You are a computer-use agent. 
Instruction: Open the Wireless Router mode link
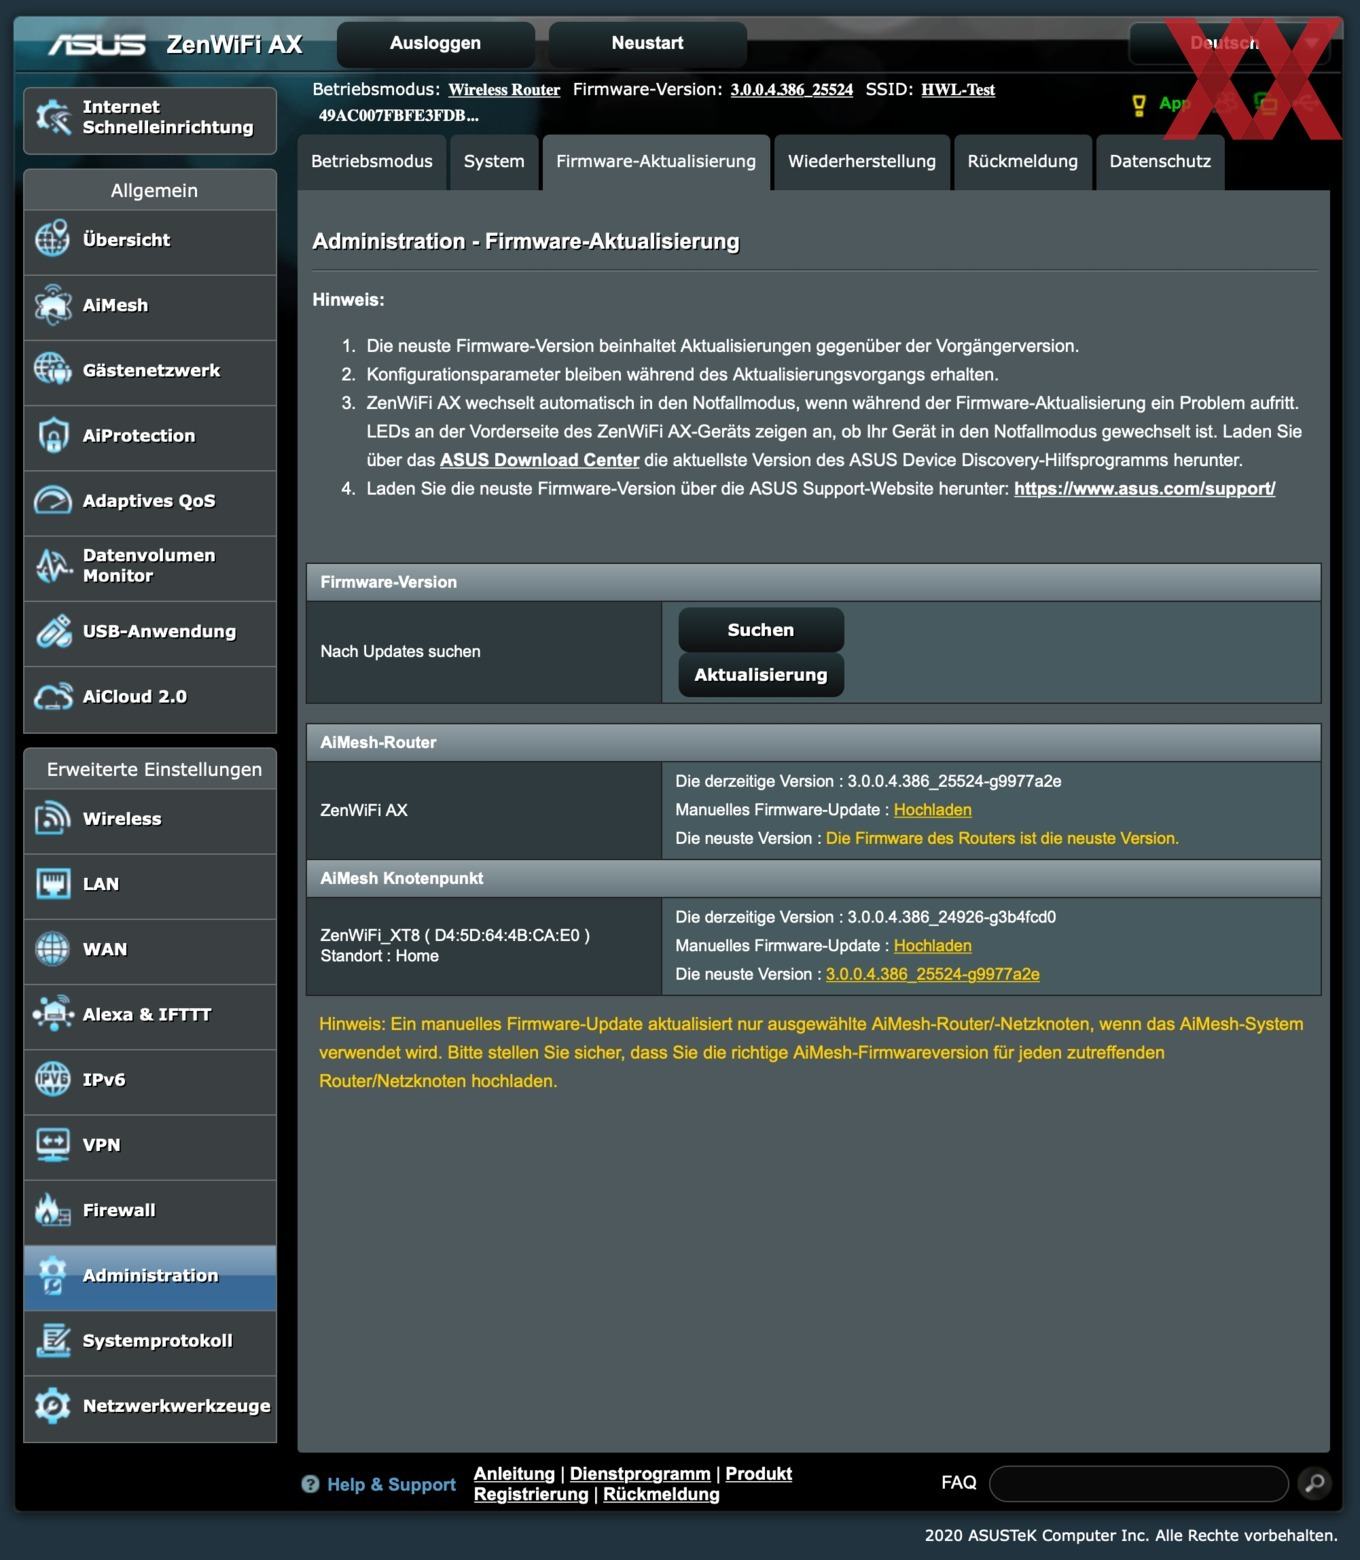tap(504, 90)
